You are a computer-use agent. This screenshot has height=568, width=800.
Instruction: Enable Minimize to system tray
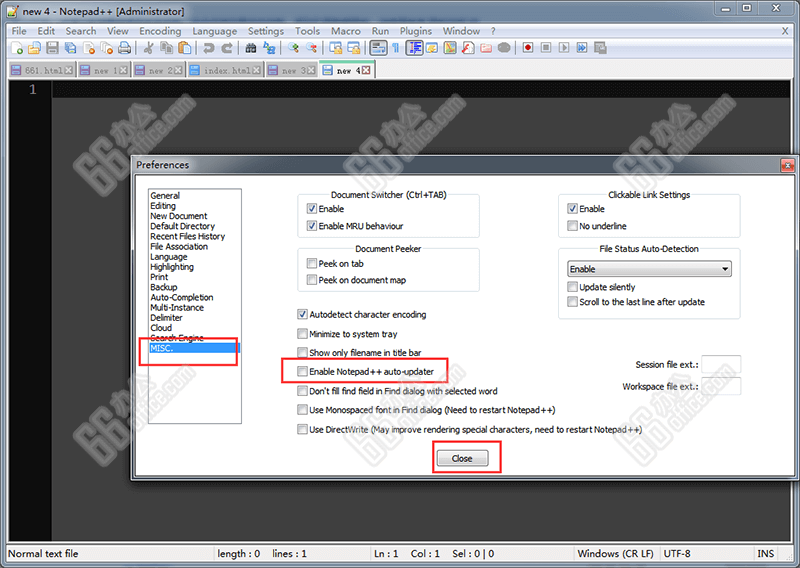pos(302,334)
